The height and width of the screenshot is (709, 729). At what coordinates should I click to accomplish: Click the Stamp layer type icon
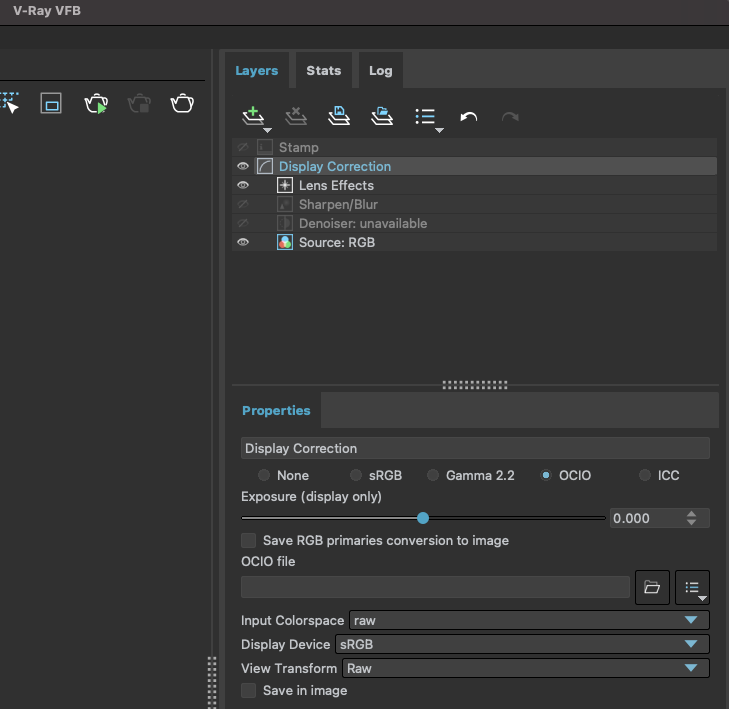[265, 147]
